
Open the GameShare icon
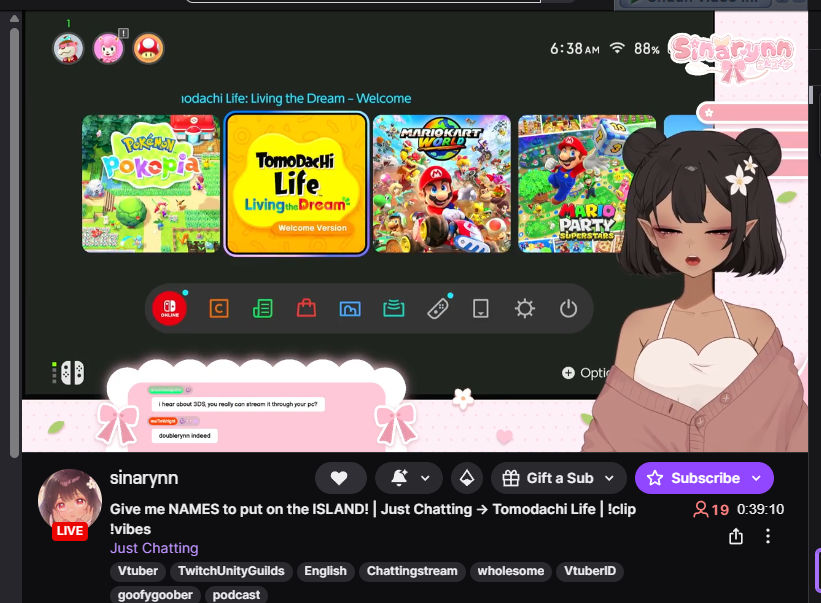394,308
